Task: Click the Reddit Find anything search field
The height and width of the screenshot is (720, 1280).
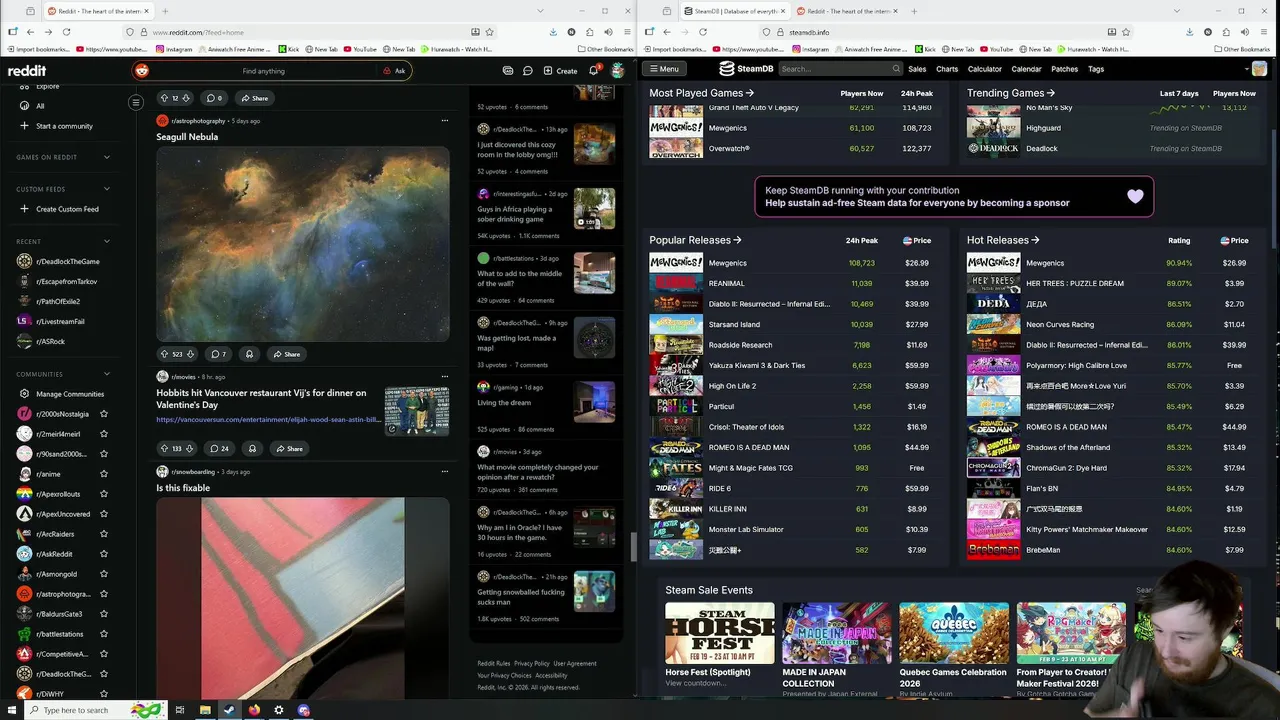Action: (263, 71)
